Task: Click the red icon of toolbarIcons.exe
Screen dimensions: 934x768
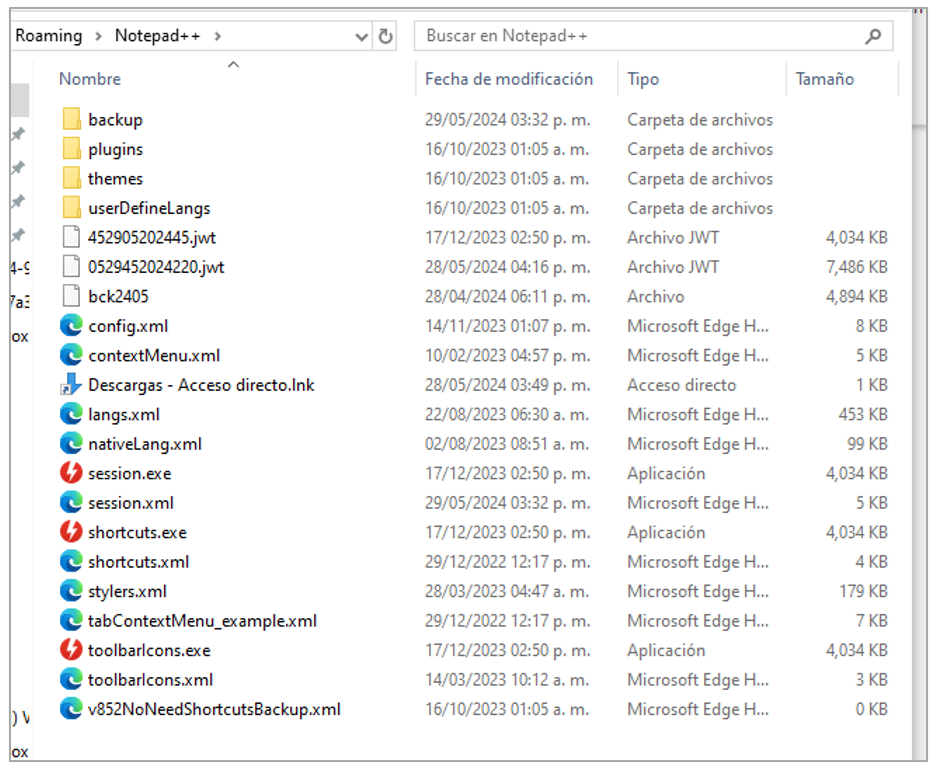Action: (x=71, y=650)
